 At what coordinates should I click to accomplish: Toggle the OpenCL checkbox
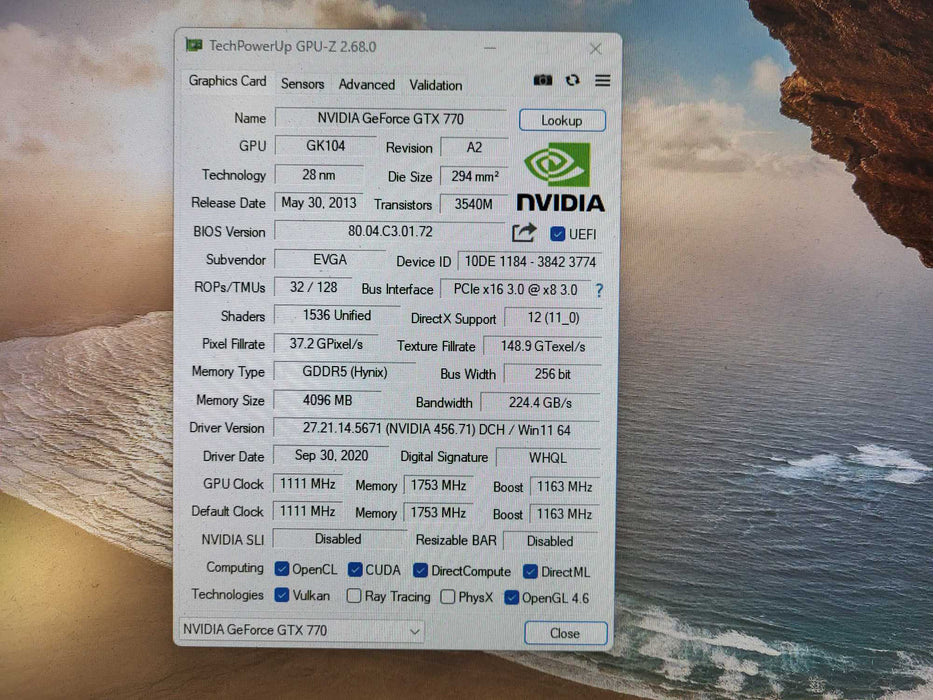tap(283, 570)
